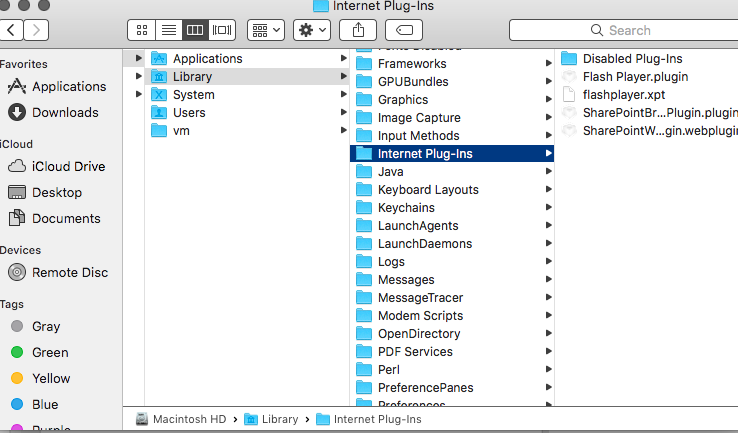Image resolution: width=738 pixels, height=433 pixels.
Task: Select the flashplayer.xpt file
Action: 647,95
